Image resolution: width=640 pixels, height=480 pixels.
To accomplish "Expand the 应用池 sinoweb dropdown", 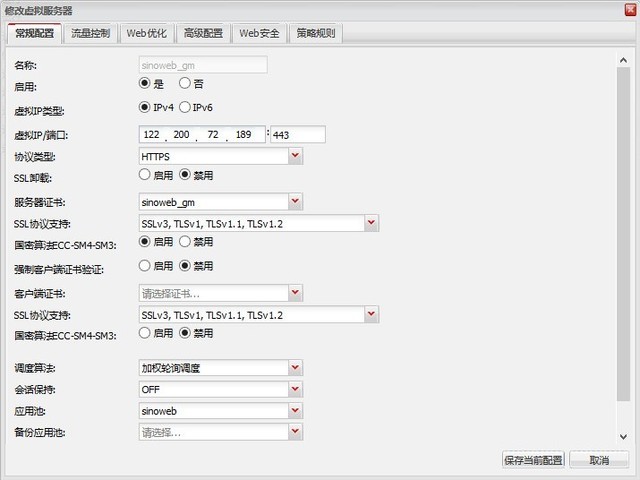I will pos(295,411).
